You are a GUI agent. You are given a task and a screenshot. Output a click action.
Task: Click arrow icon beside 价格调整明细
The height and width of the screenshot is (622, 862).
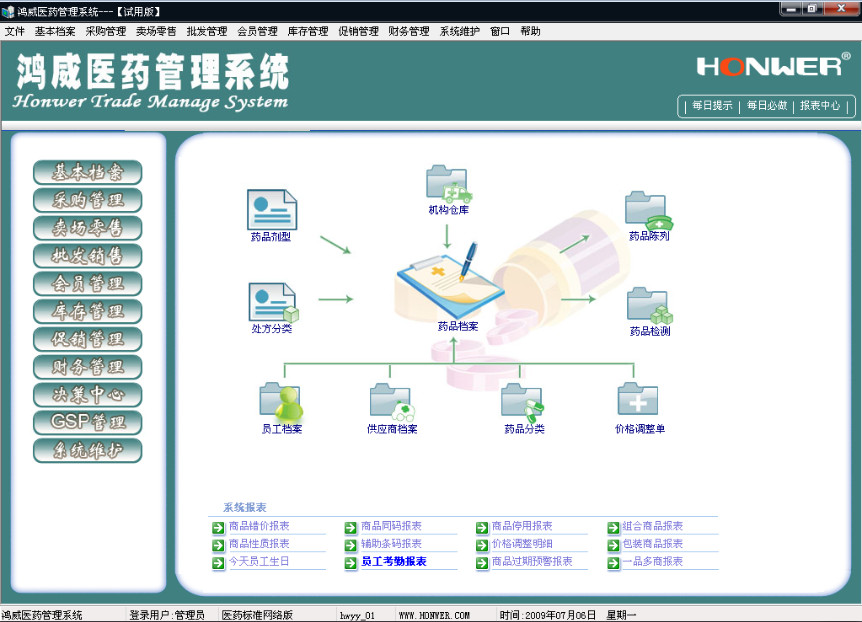coord(482,546)
